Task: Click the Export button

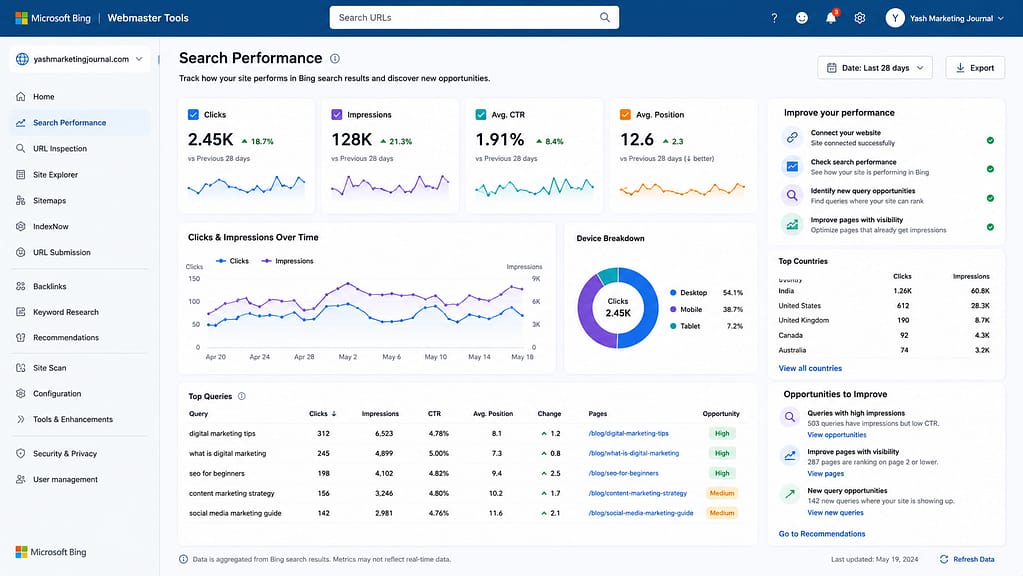Action: (x=975, y=68)
